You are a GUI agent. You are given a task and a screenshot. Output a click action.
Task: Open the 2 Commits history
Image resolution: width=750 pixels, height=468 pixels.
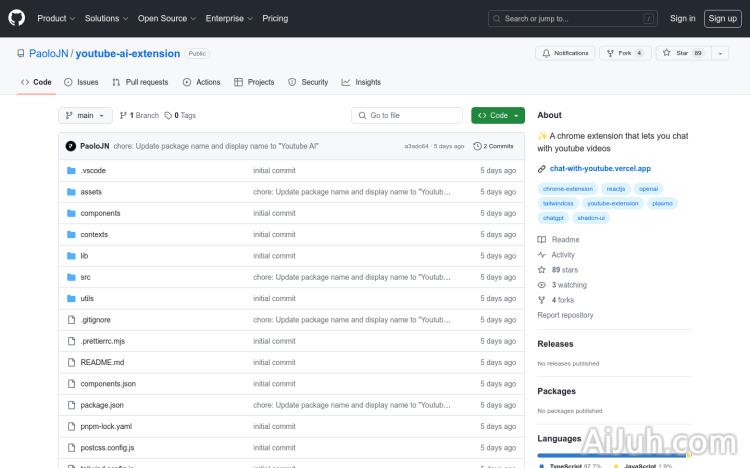coord(493,146)
